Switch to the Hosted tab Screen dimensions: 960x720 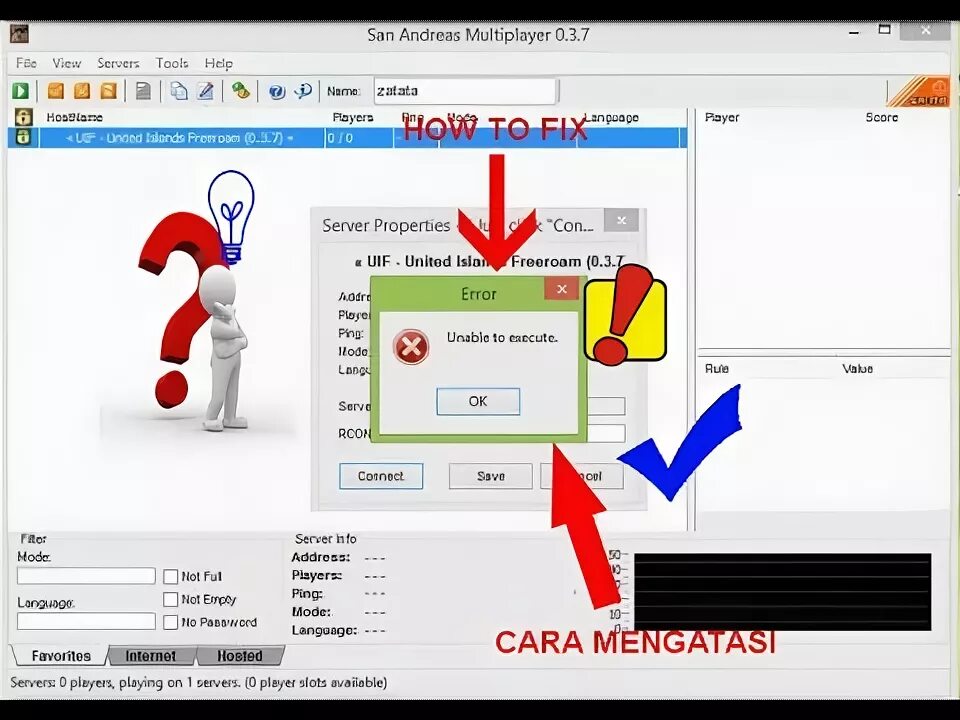pos(240,656)
